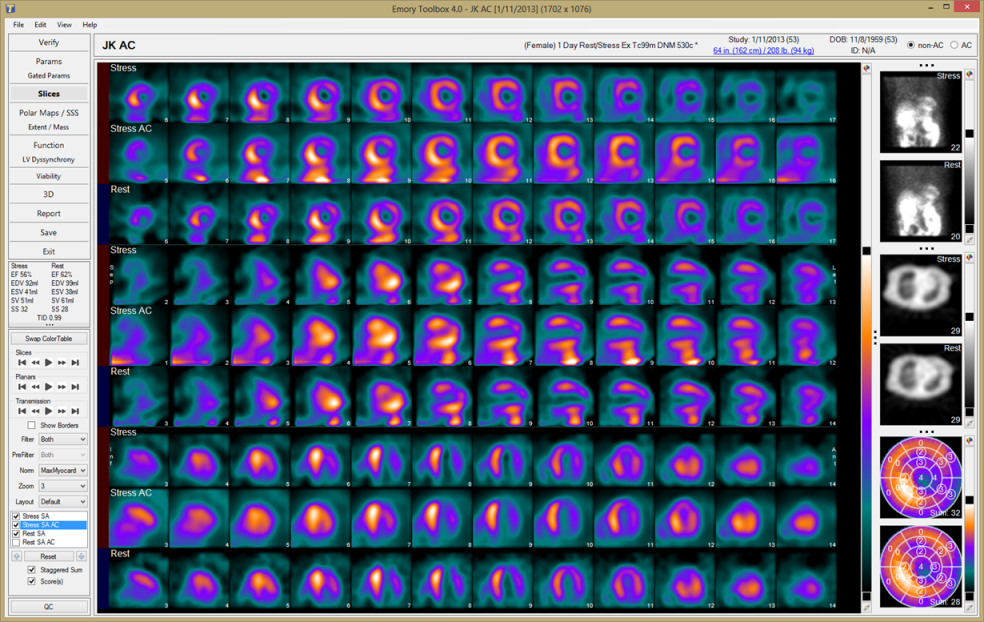984x622 pixels.
Task: Switch to the Function view
Action: pos(49,145)
